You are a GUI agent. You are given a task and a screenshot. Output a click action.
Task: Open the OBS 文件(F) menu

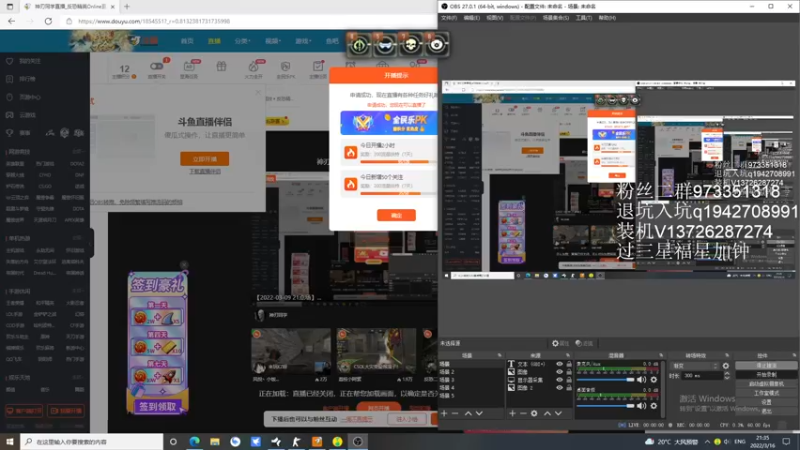[449, 18]
